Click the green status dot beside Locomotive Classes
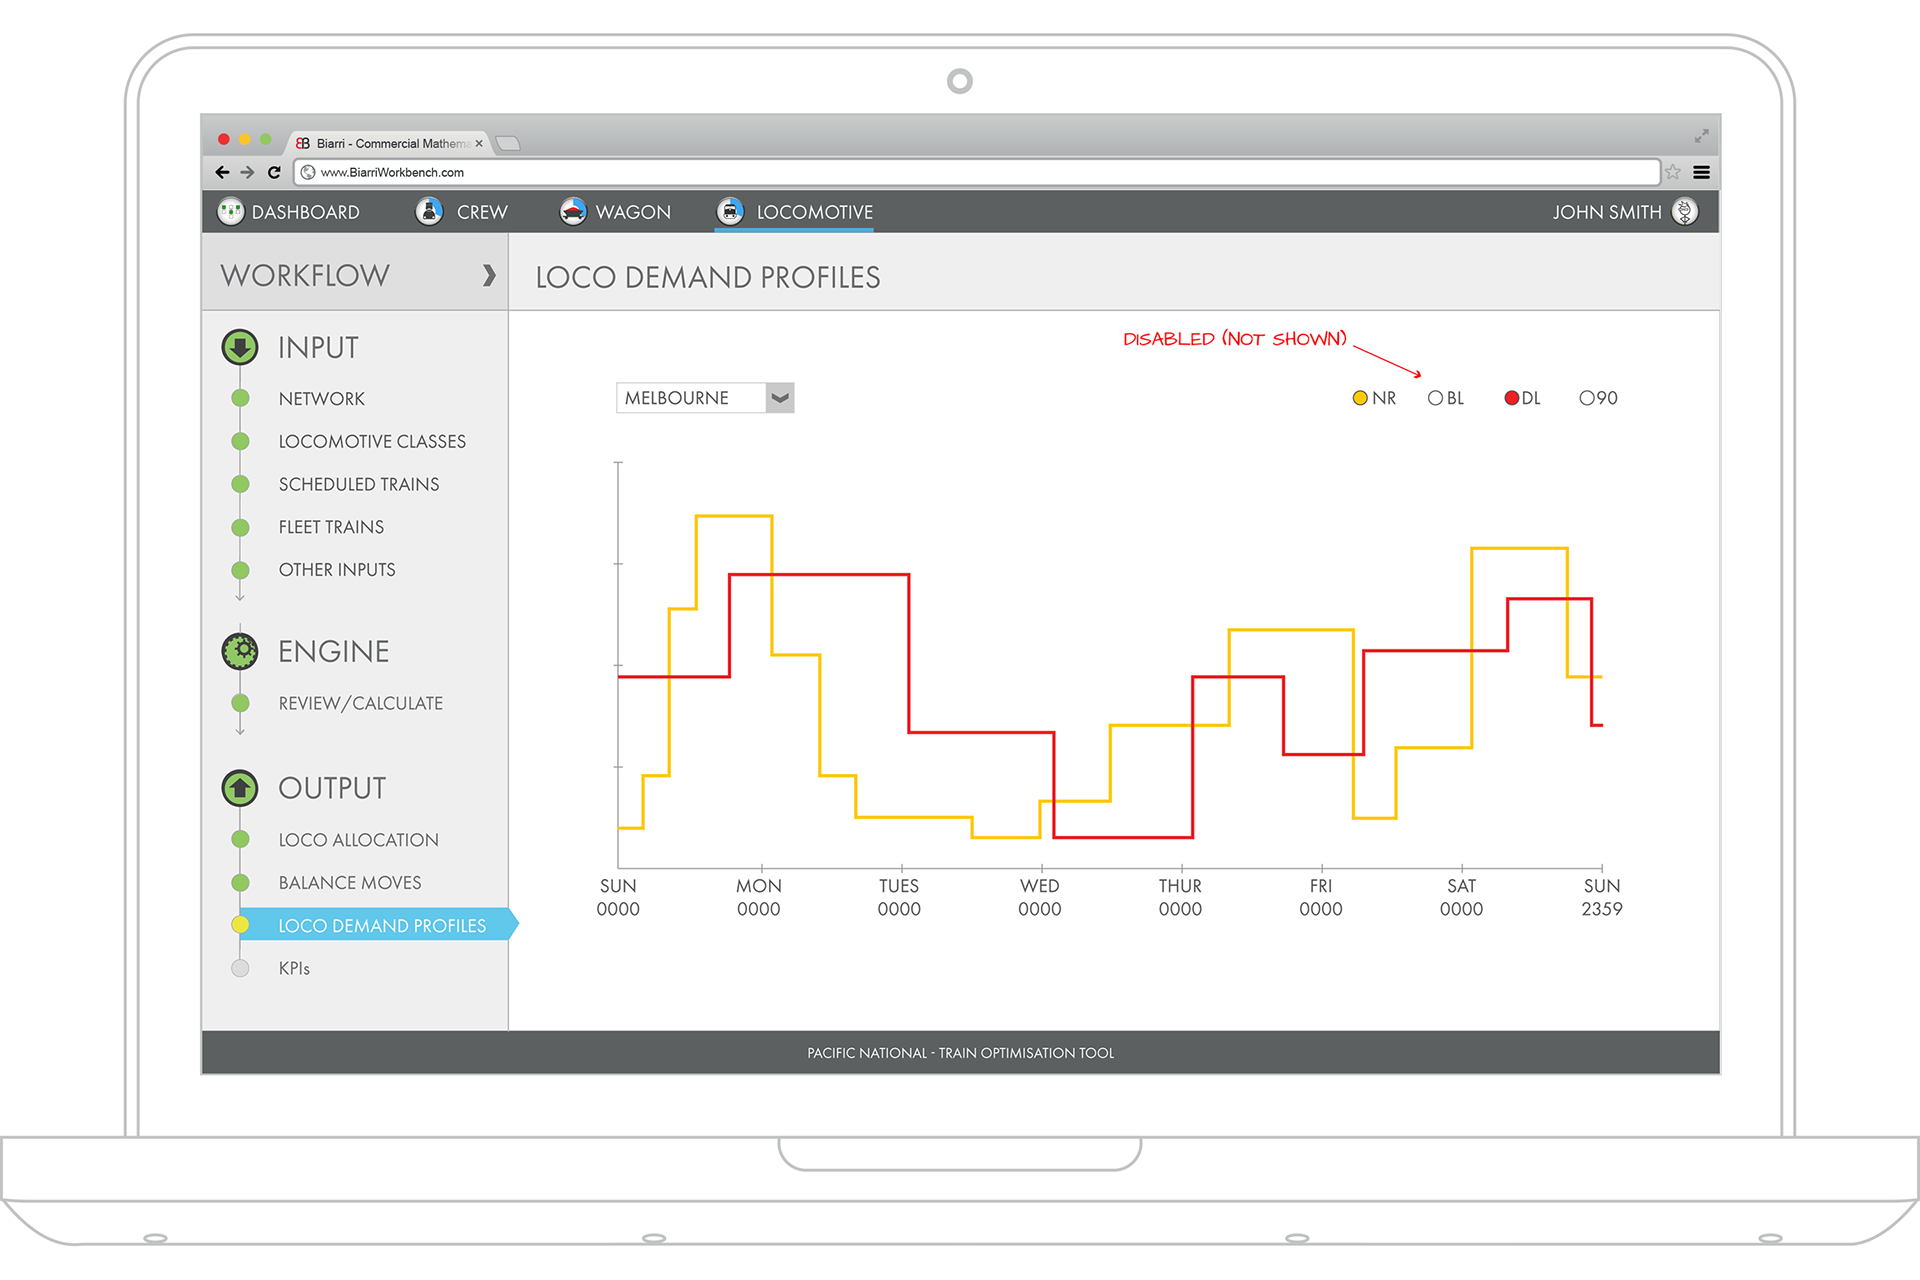Viewport: 1920px width, 1280px height. [240, 441]
